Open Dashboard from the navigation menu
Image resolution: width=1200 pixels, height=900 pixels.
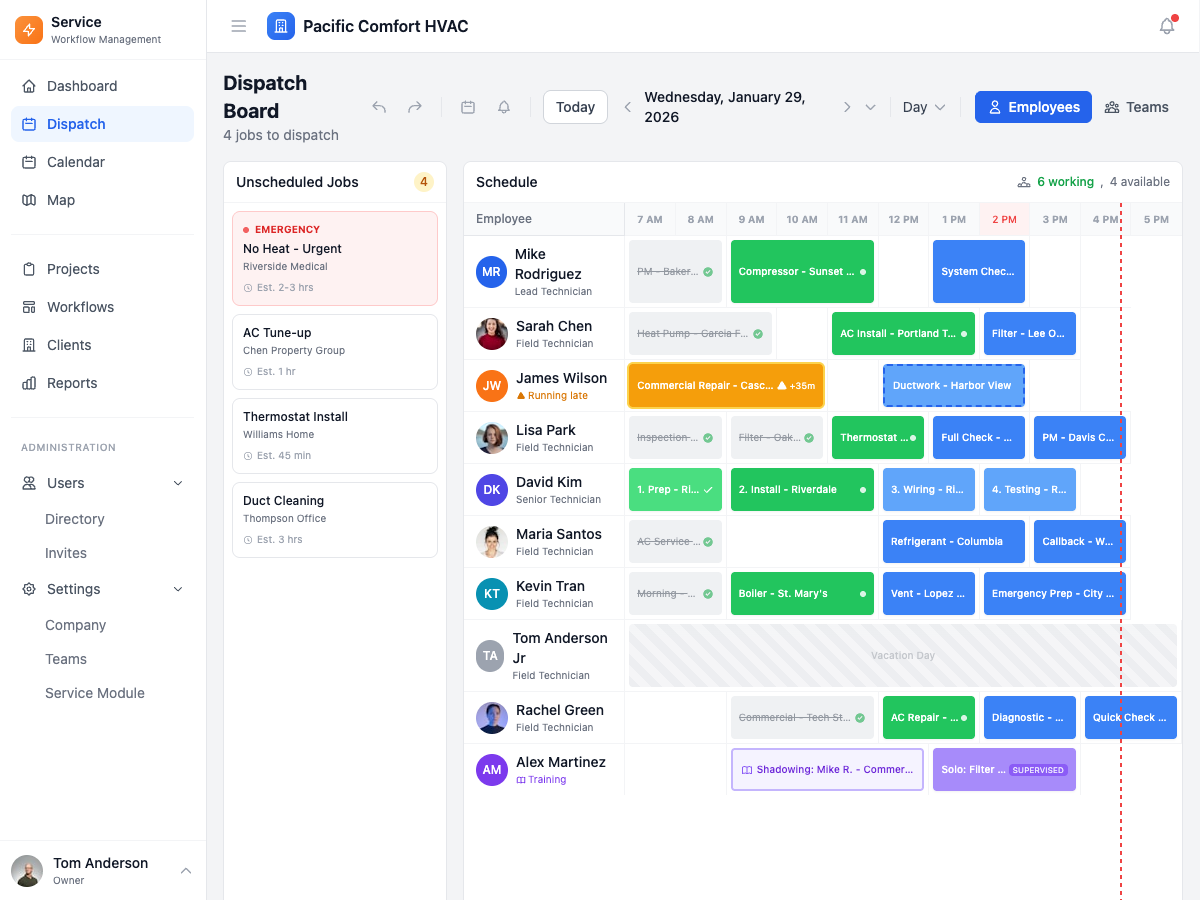click(27, 85)
